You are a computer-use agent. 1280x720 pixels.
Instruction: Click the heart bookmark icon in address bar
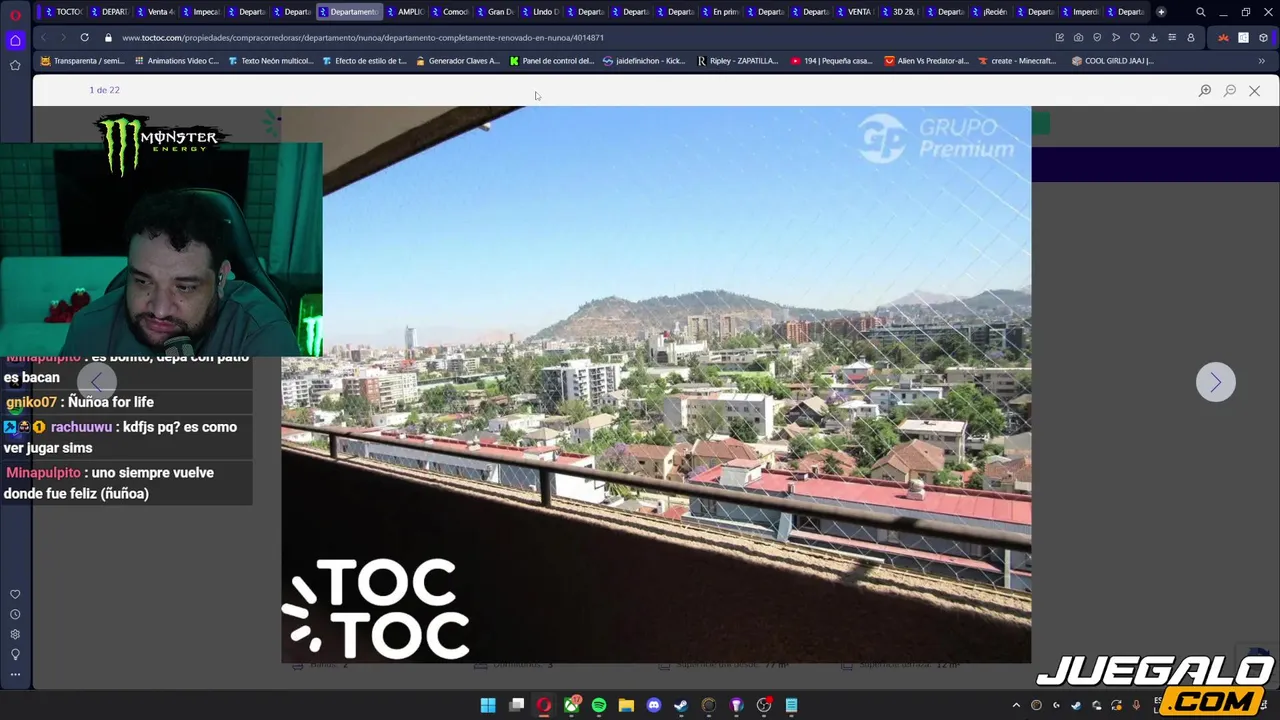pyautogui.click(x=1134, y=37)
